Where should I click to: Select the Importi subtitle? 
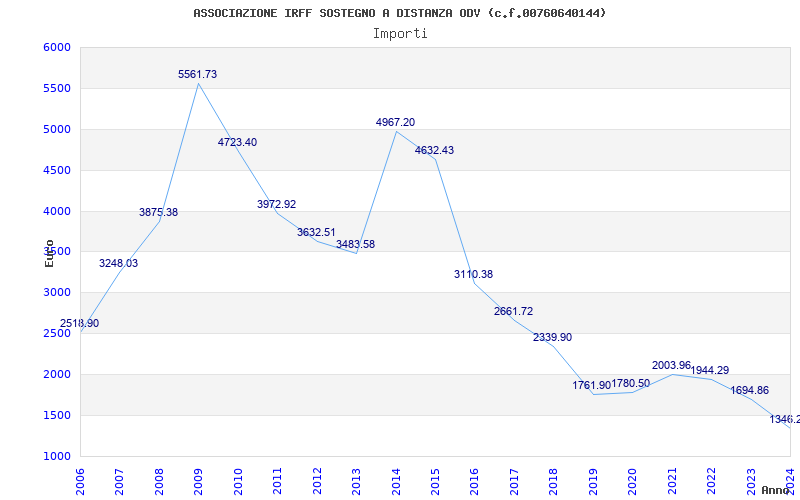coord(400,34)
